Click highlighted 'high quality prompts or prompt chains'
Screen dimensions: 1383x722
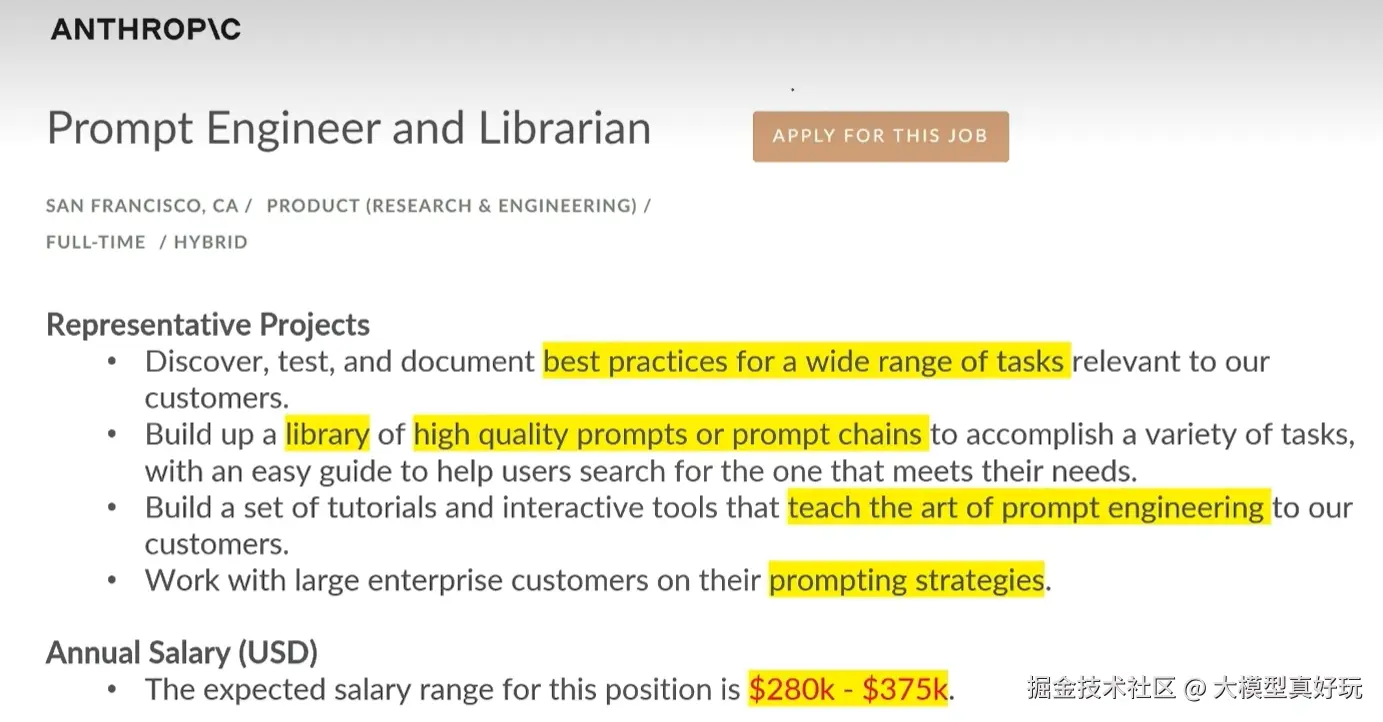(670, 434)
